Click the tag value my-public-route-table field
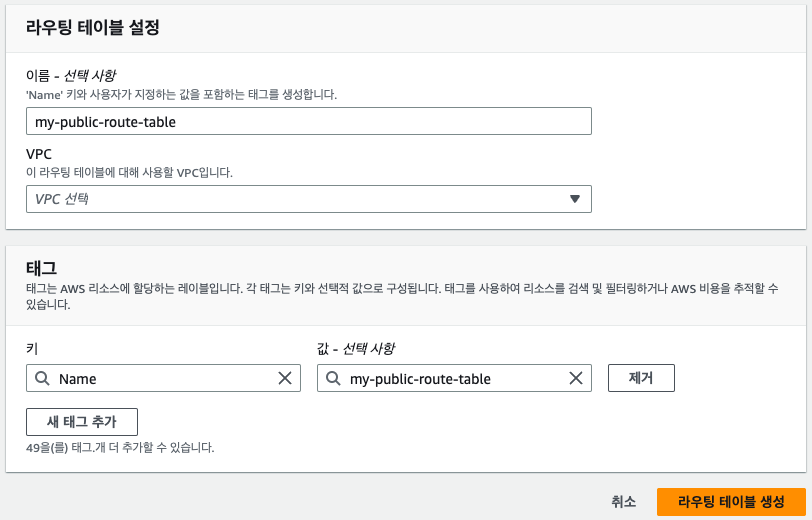 coord(454,378)
